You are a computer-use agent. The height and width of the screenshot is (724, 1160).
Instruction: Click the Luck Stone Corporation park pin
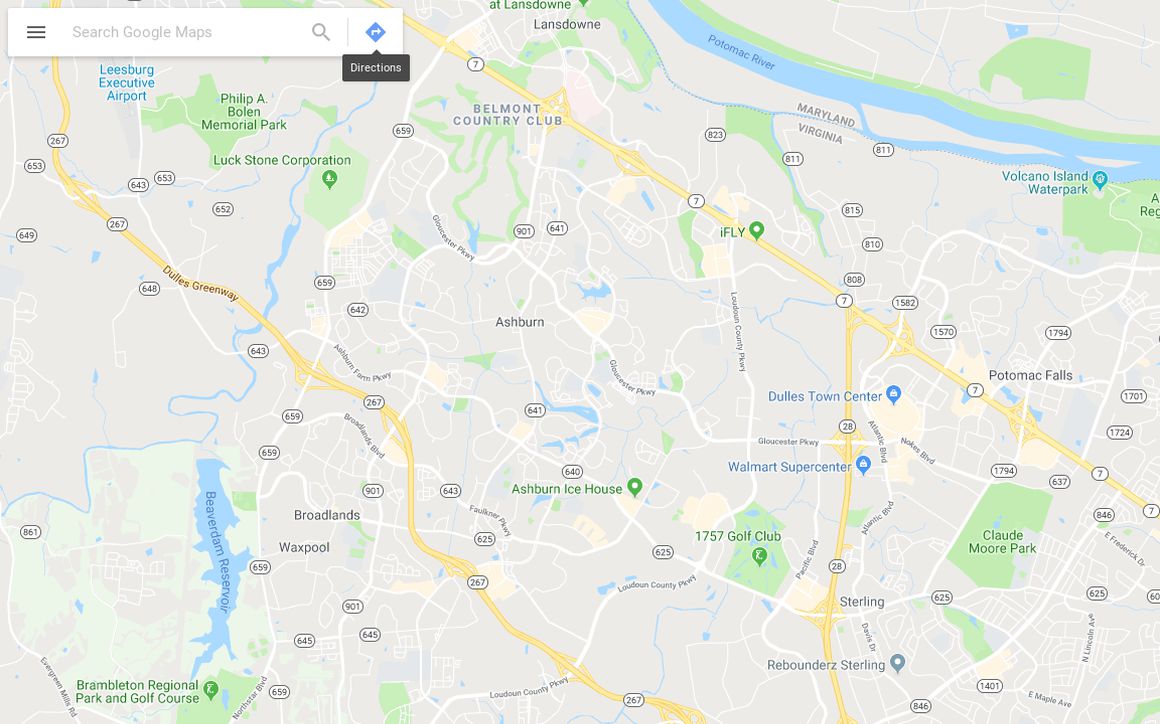coord(330,178)
